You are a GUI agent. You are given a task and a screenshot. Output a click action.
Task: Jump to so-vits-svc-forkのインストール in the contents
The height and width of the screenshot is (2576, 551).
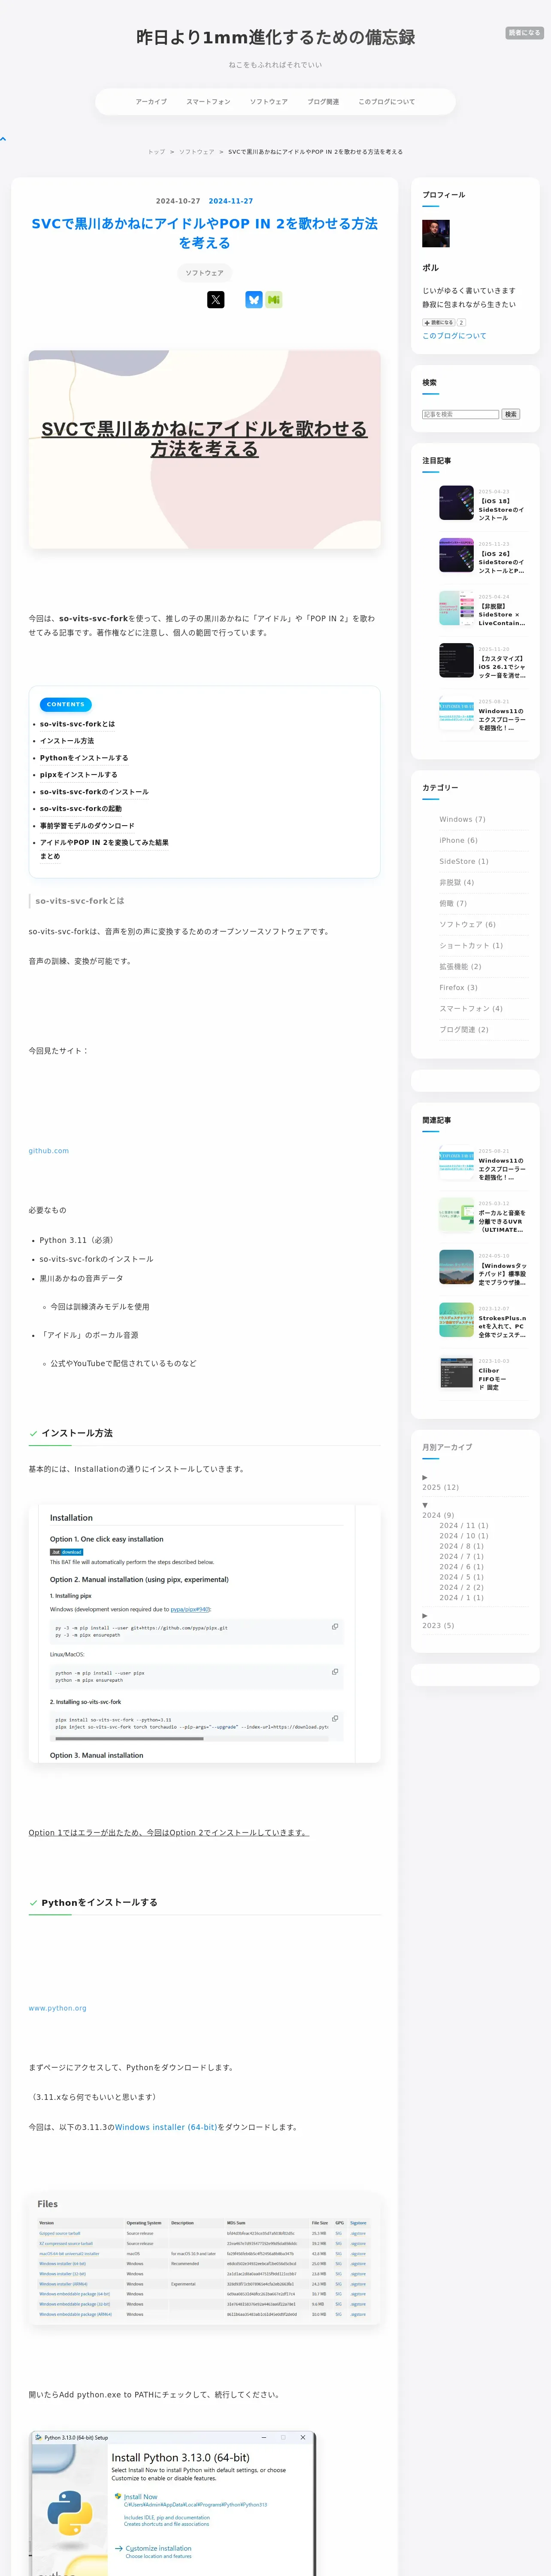click(x=94, y=792)
